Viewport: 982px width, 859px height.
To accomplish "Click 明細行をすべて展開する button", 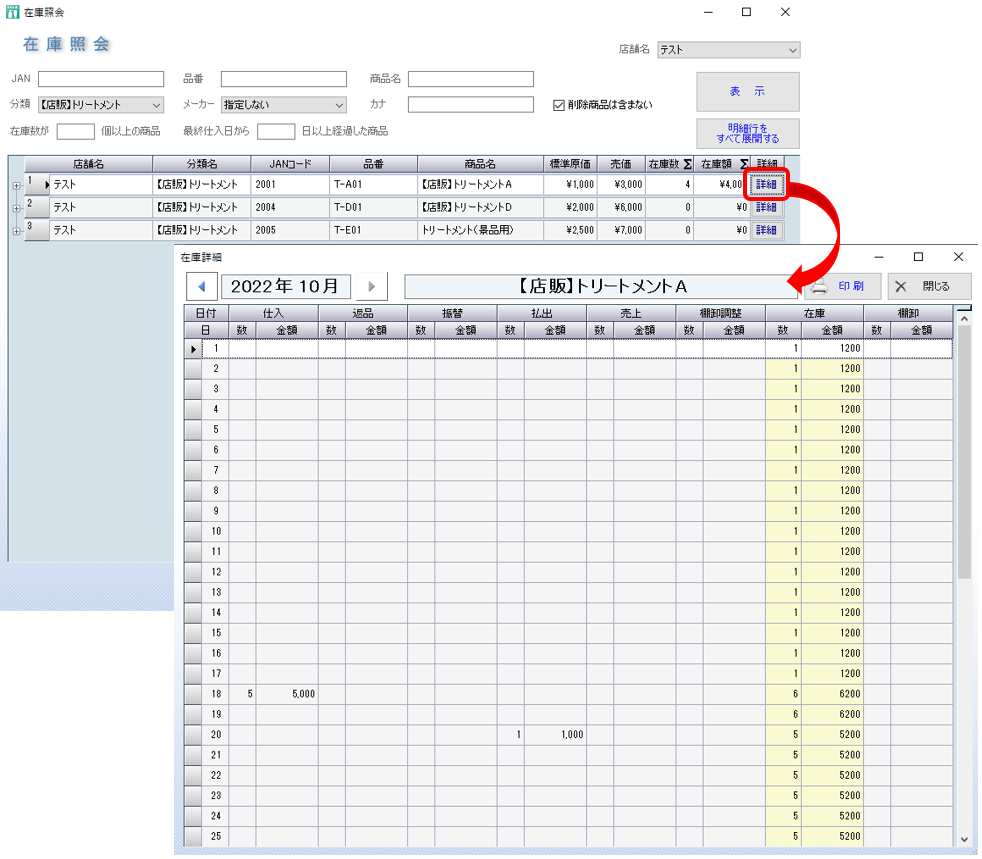I will (747, 133).
